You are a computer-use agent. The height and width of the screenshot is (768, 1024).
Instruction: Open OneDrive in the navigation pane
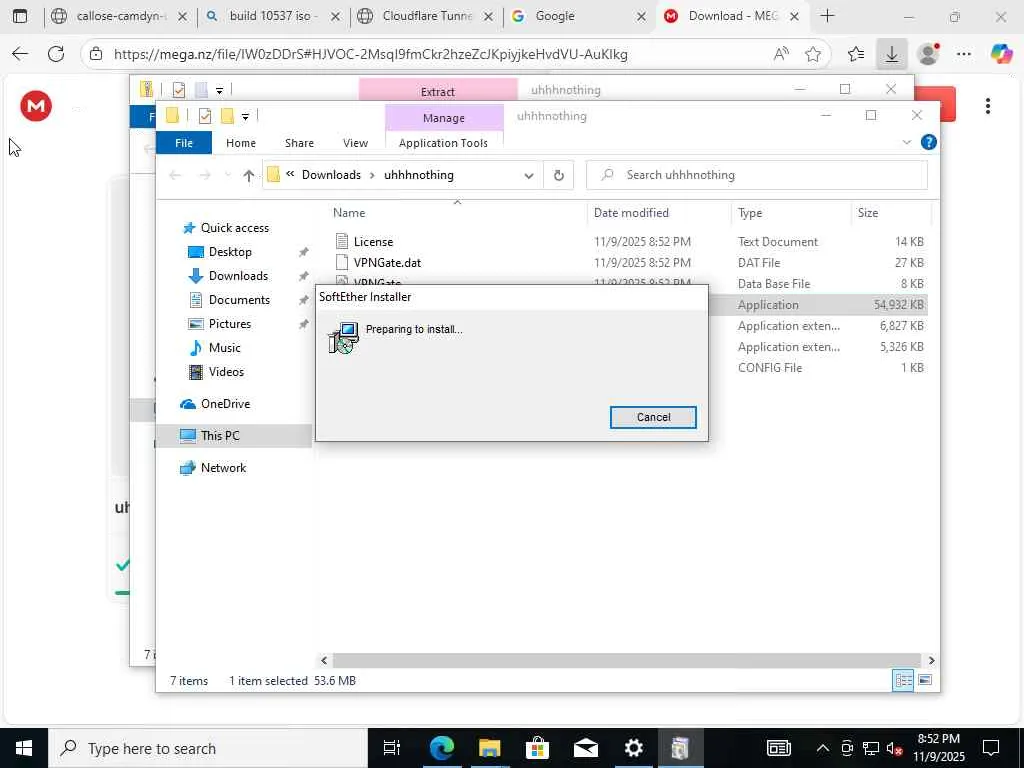coord(225,404)
